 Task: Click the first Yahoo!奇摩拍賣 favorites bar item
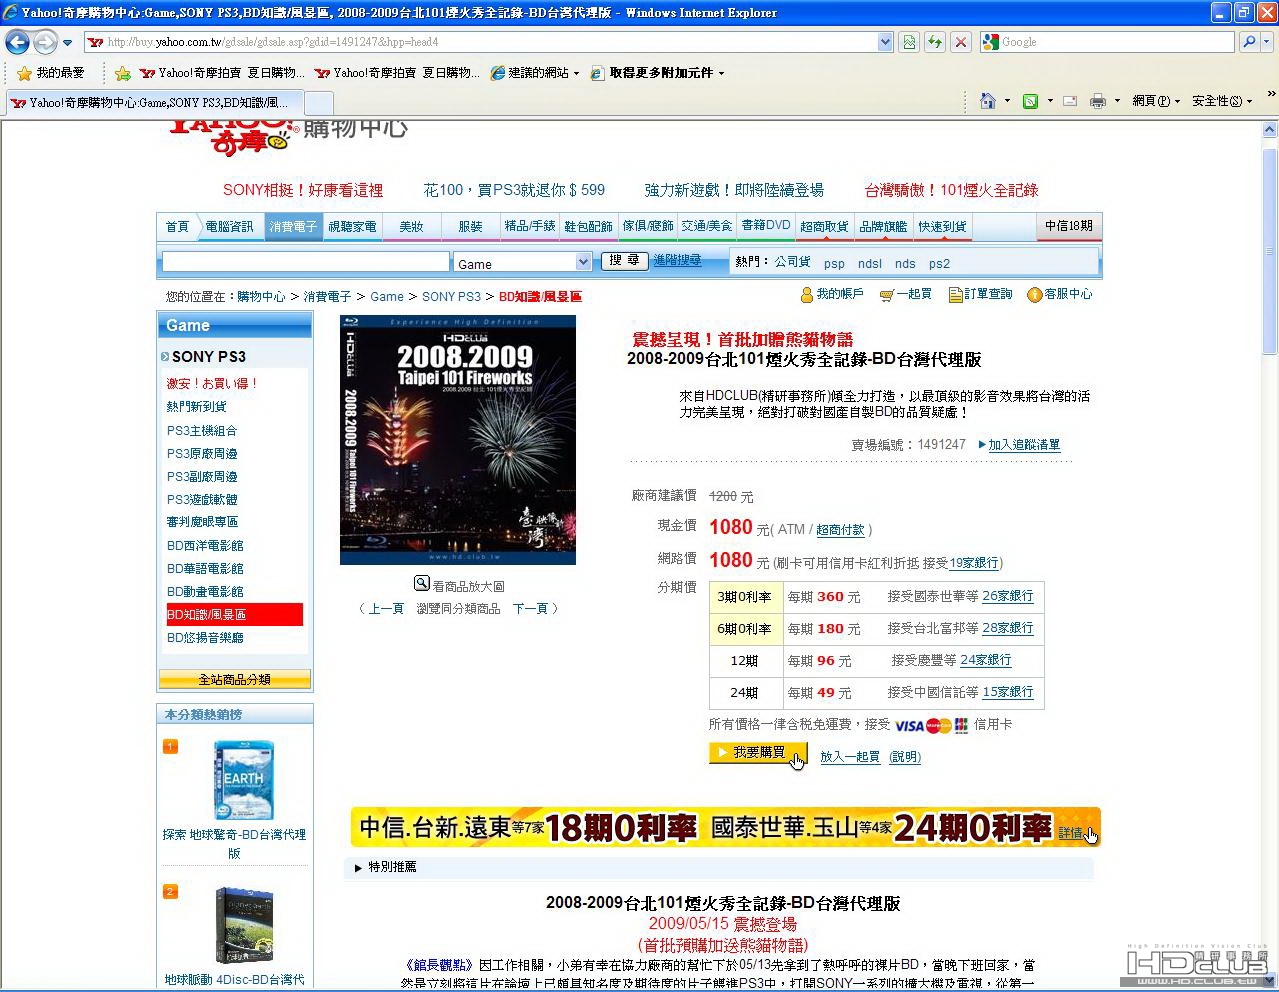pos(224,73)
